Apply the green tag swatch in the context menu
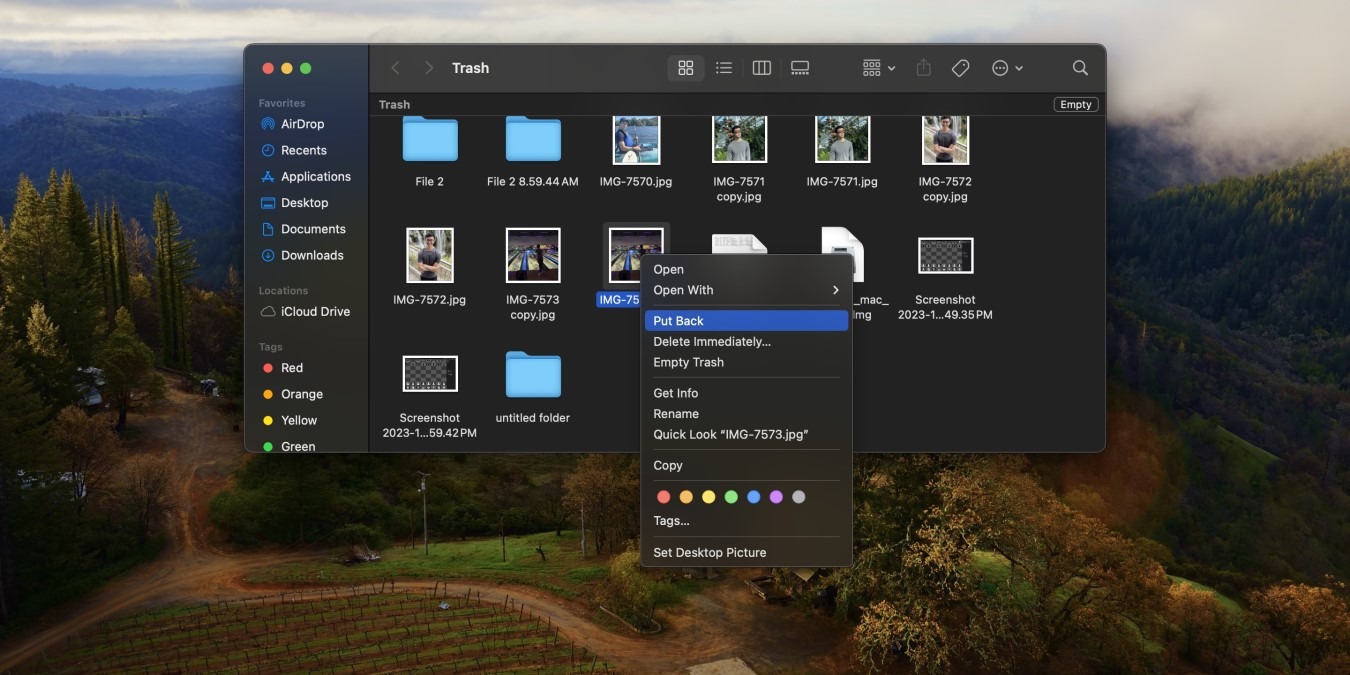The image size is (1350, 675). point(731,496)
